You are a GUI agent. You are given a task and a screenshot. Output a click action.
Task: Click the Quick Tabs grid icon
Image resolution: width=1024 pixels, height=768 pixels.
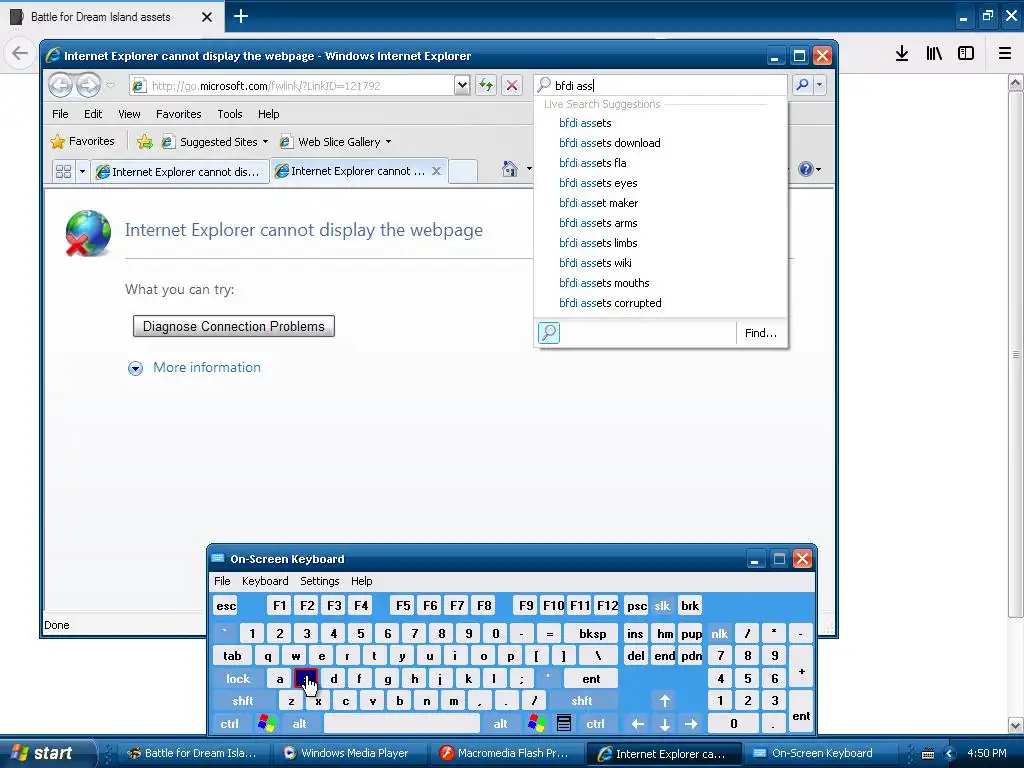pos(63,172)
